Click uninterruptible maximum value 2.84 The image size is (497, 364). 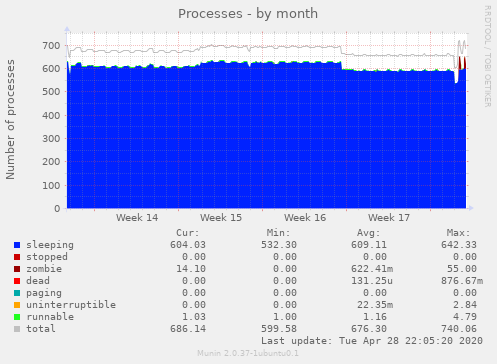465,305
